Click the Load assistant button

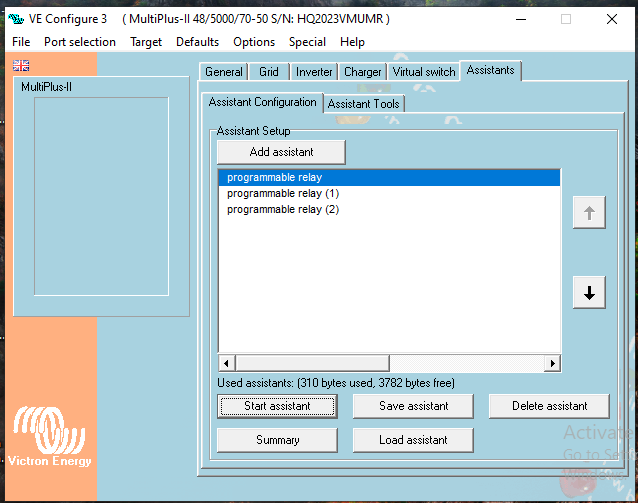[413, 440]
